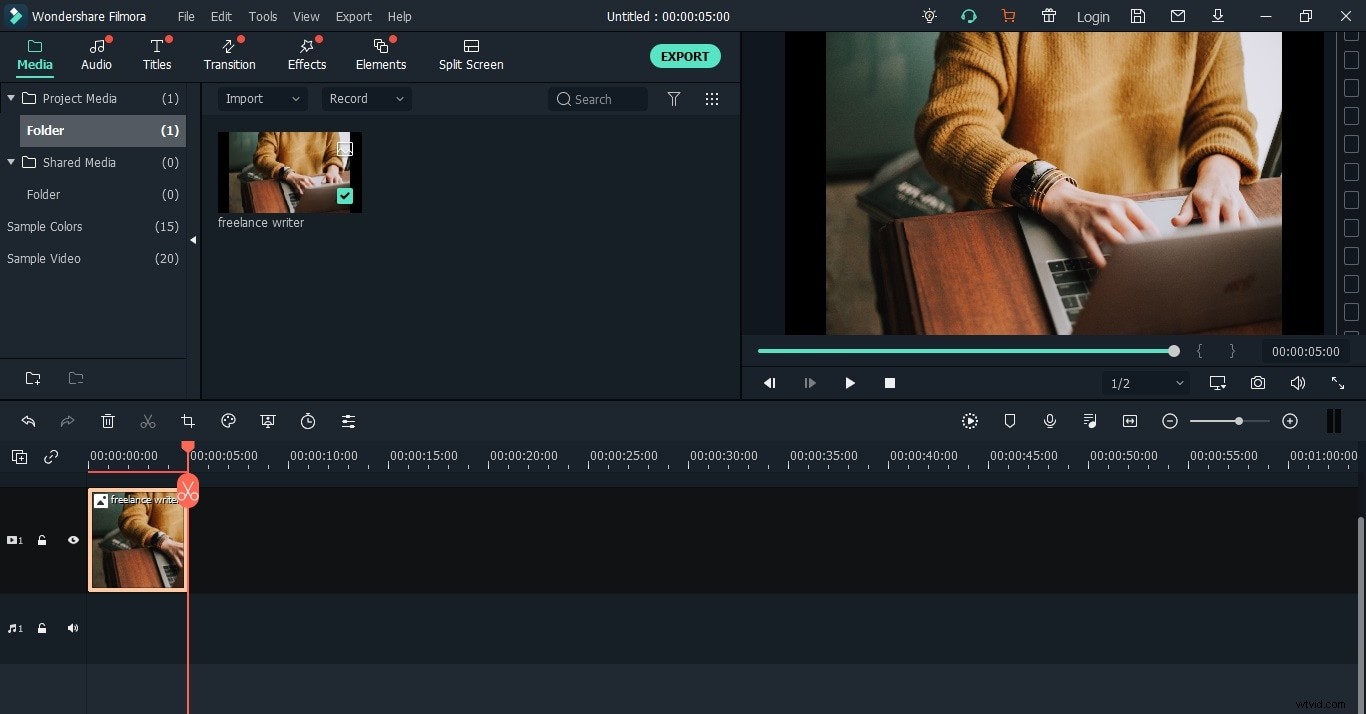1366x714 pixels.
Task: Open the Import dropdown
Action: click(x=262, y=99)
